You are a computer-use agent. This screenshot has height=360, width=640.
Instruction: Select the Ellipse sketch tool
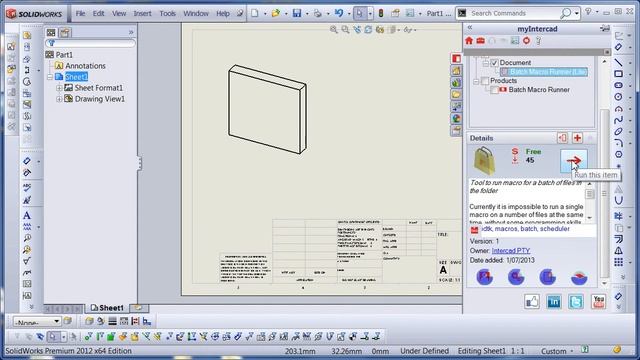[x=618, y=131]
